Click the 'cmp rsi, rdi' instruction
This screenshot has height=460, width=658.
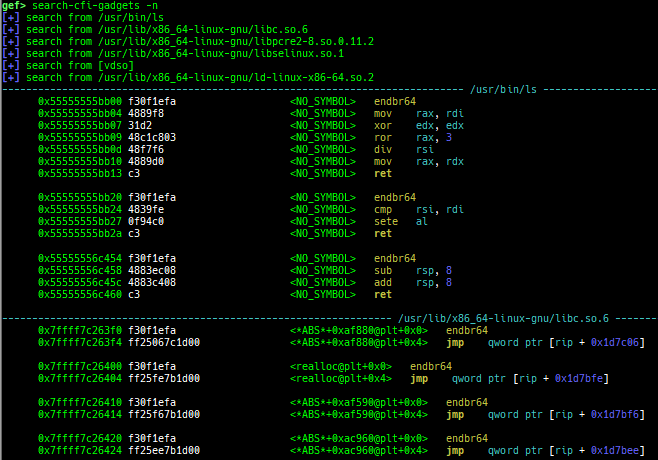[x=419, y=209]
